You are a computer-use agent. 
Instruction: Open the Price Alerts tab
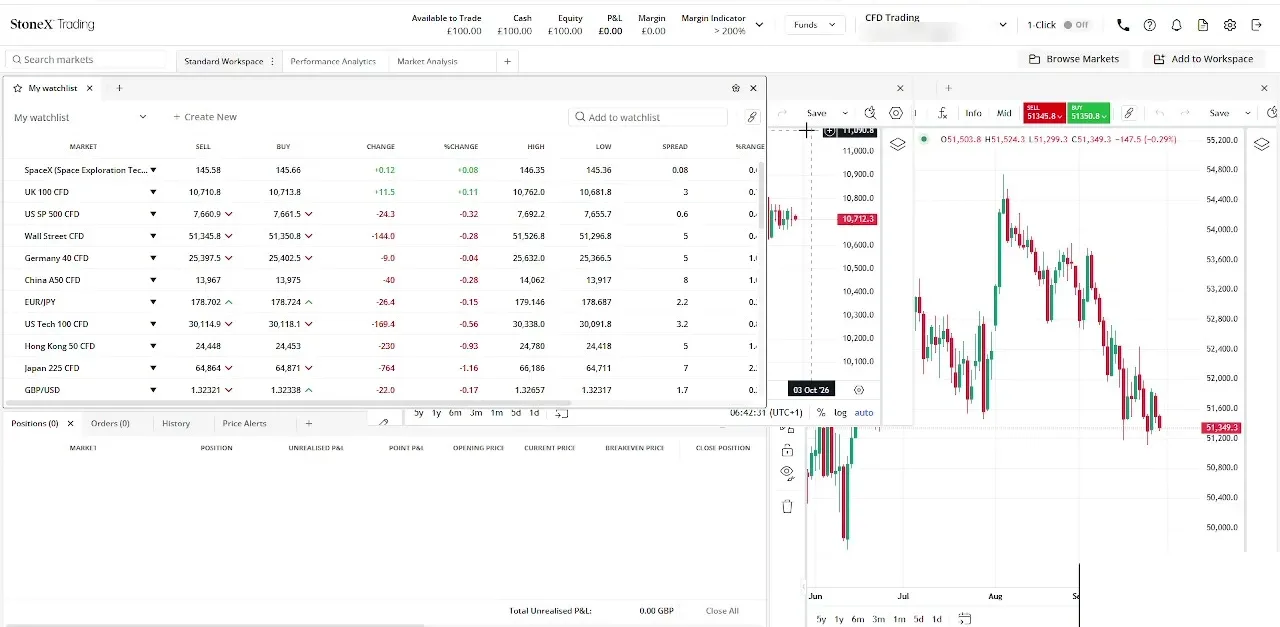click(245, 423)
